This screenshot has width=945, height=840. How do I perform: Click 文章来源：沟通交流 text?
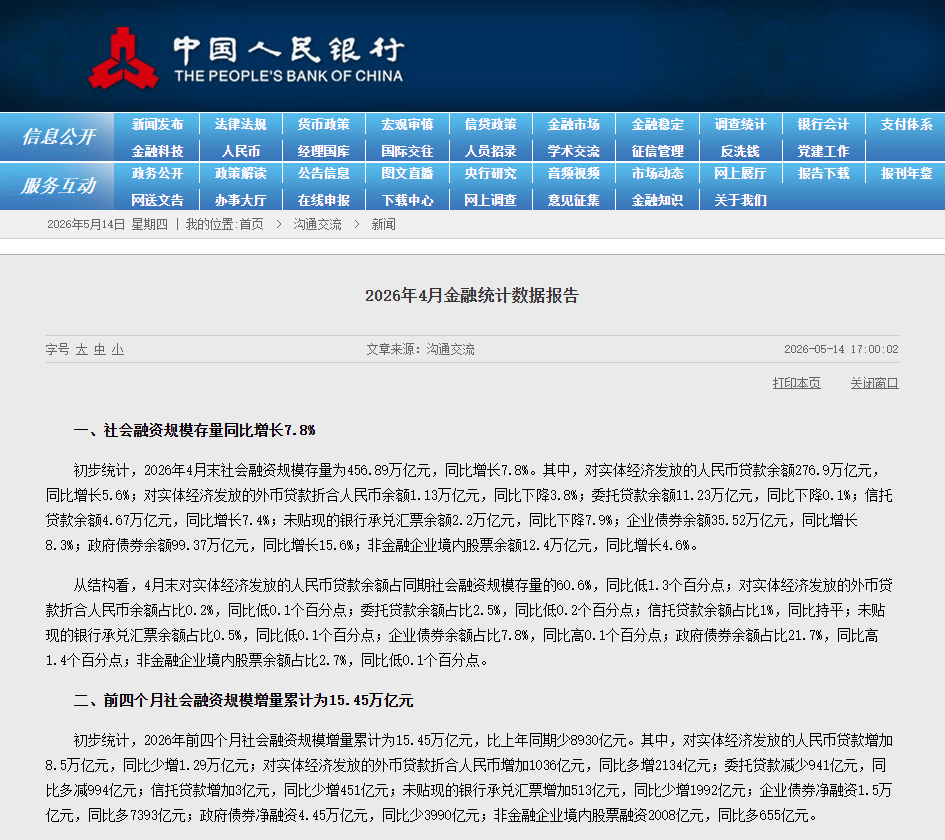420,349
